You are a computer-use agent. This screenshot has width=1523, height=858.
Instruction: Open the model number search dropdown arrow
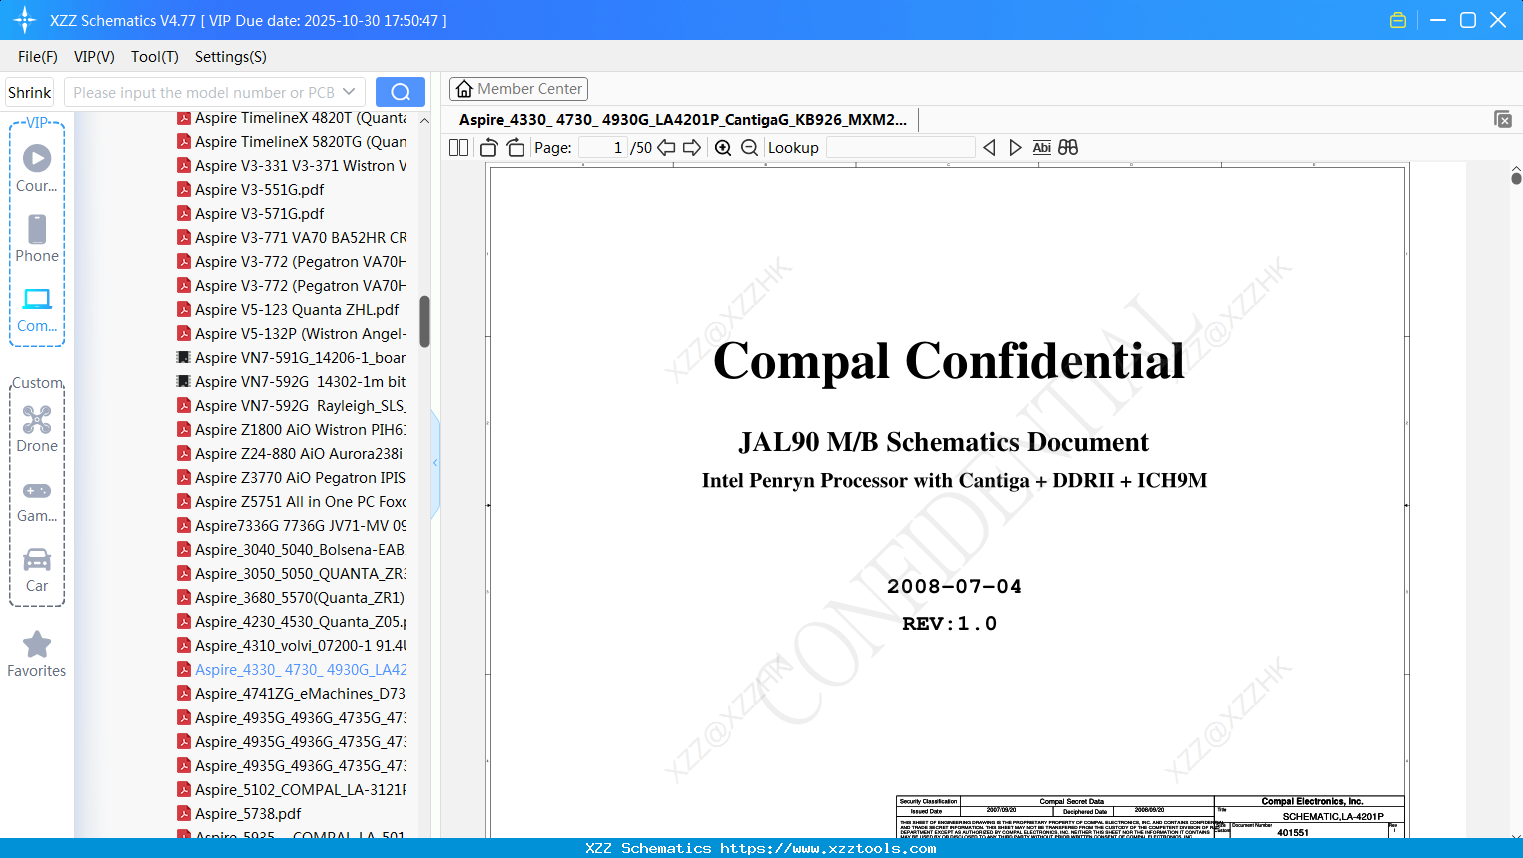[x=349, y=92]
